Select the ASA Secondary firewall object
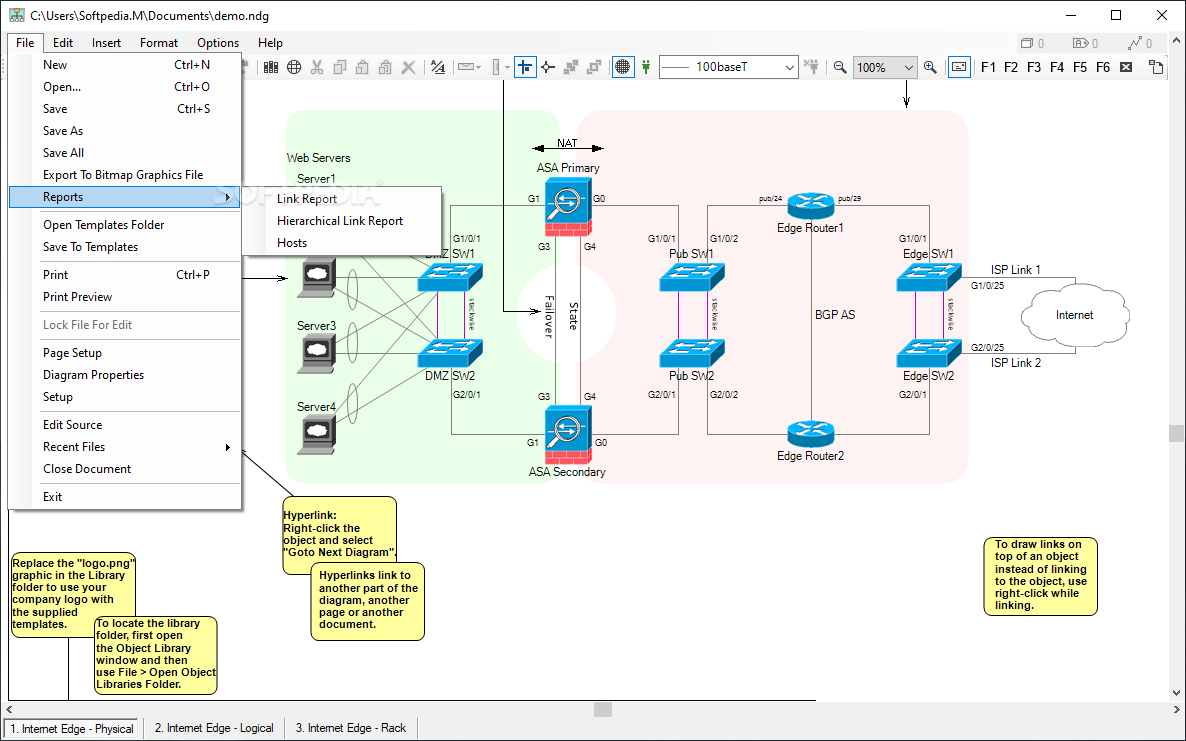 click(x=568, y=435)
